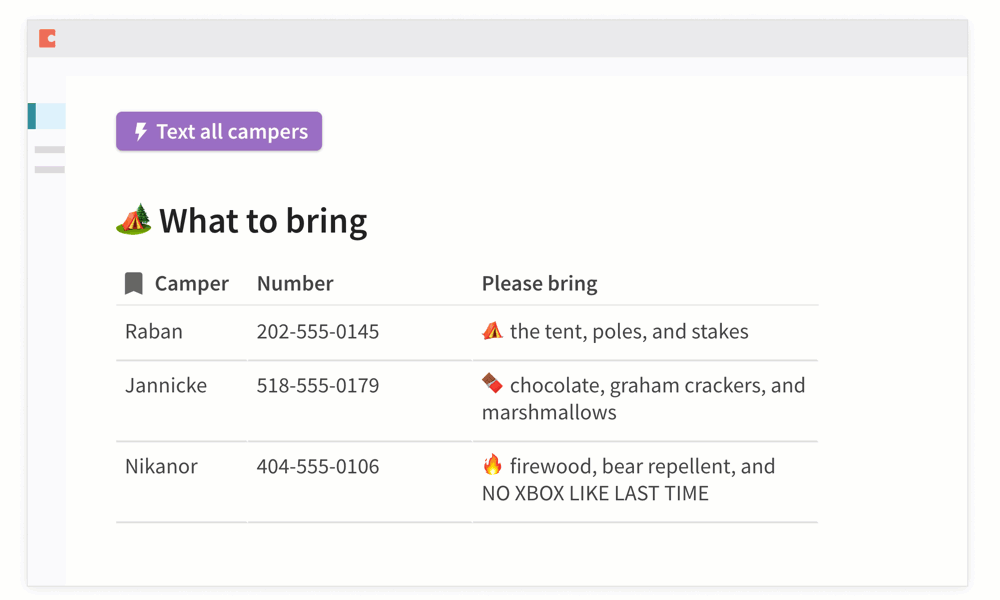The height and width of the screenshot is (600, 1000).
Task: Click phone number 202-555-0145
Action: coord(318,332)
